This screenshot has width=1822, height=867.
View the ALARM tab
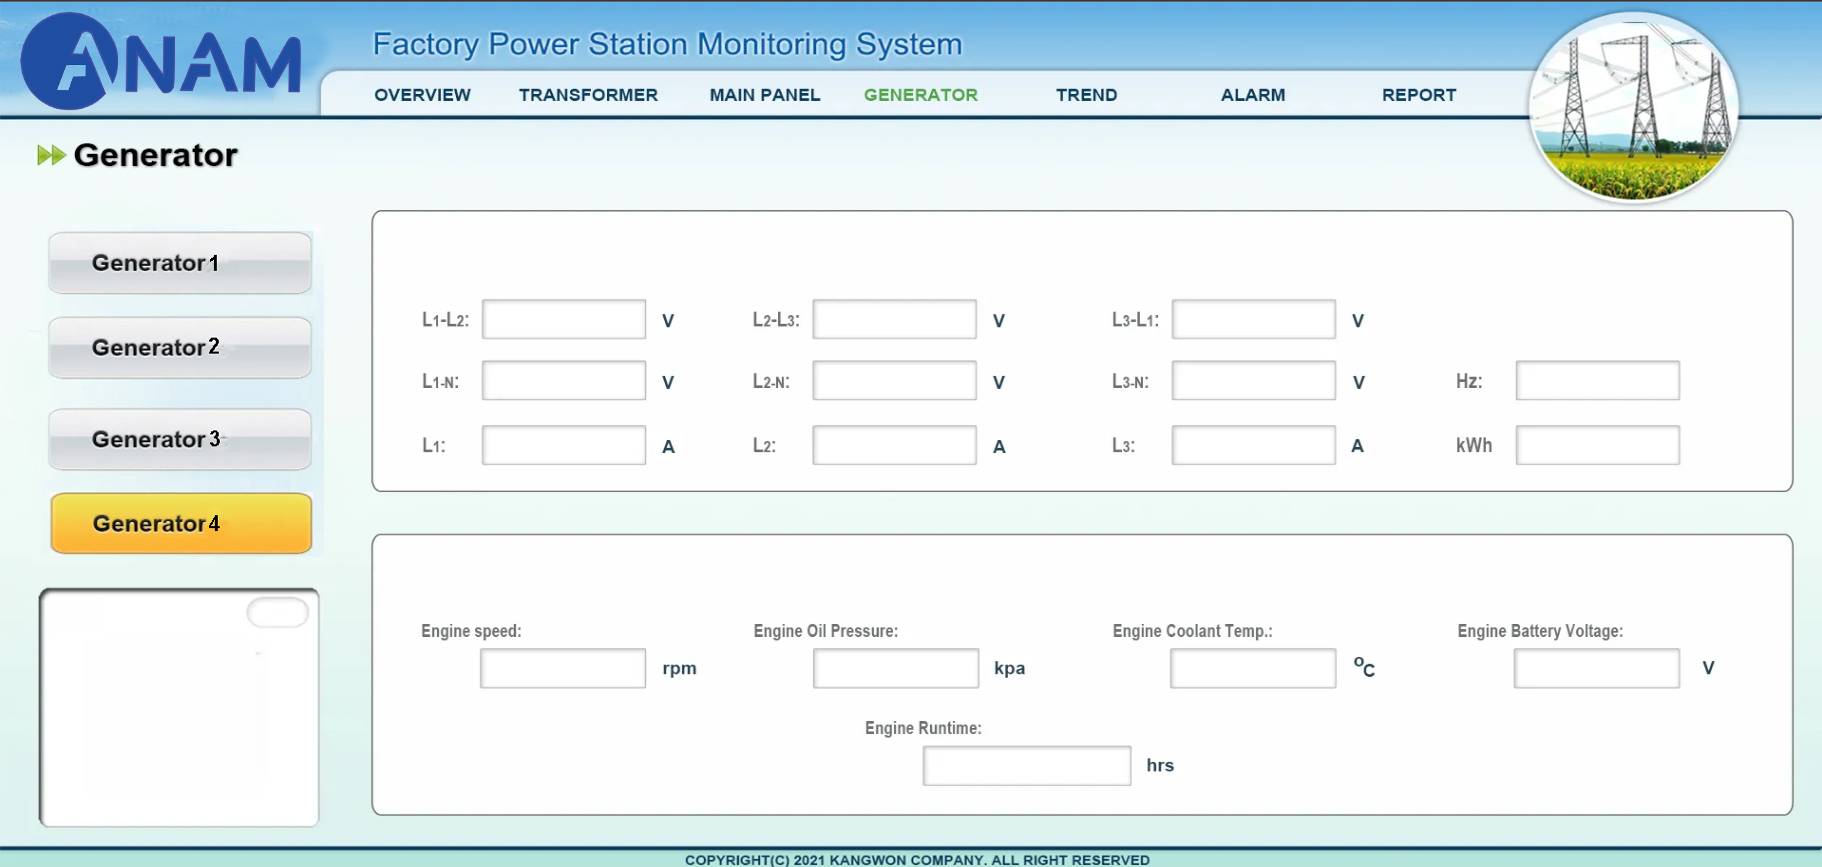1252,95
